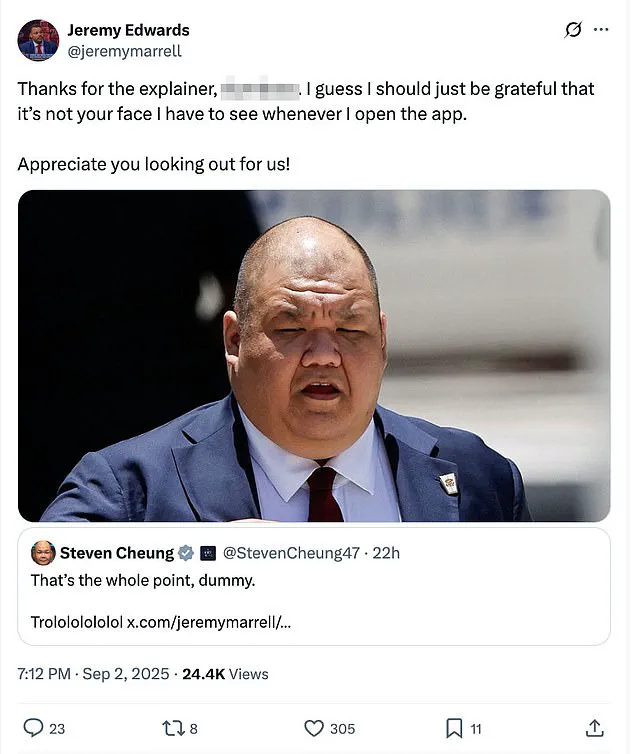Enlarge the main post photo

click(314, 355)
